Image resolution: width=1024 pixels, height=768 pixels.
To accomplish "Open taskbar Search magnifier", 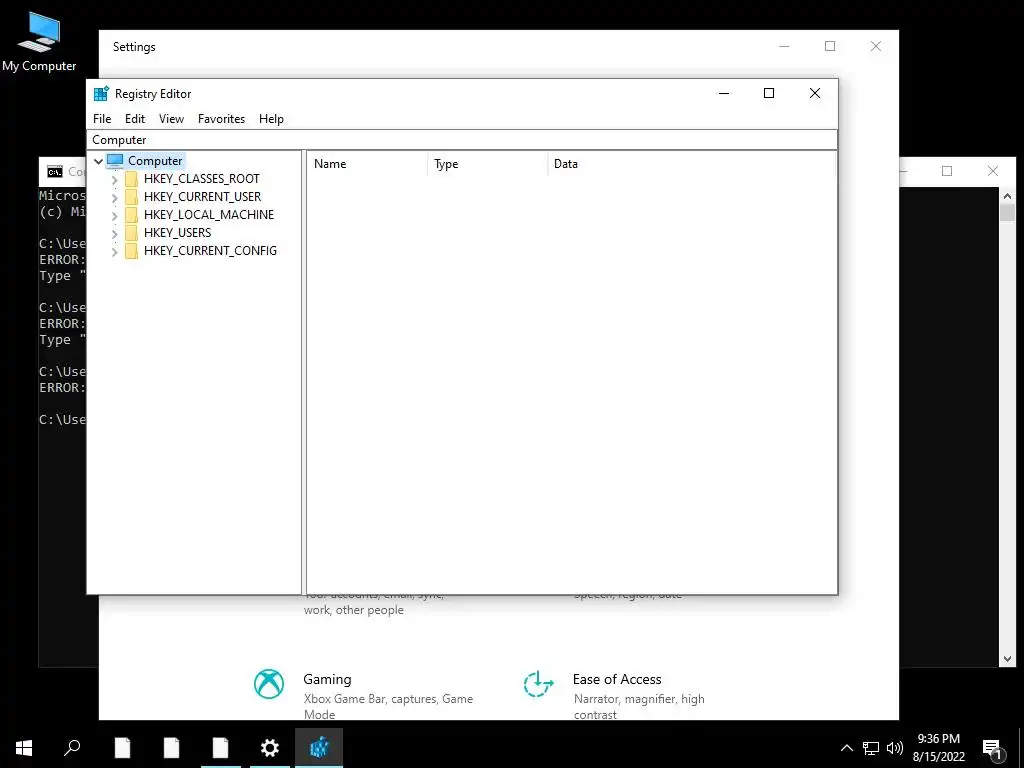I will [72, 748].
